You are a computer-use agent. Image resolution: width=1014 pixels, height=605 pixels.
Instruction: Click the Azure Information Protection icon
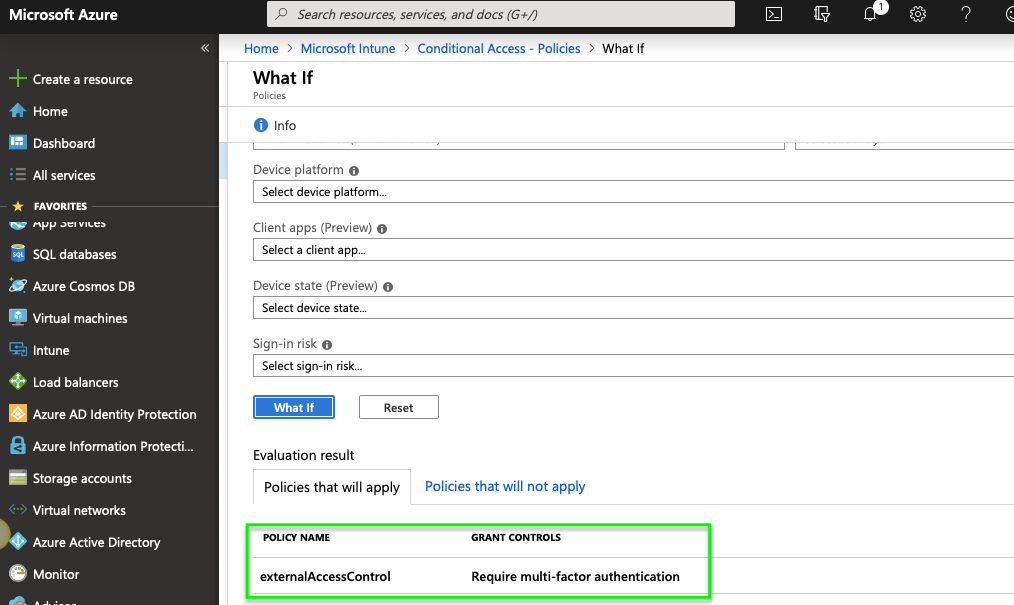[17, 445]
